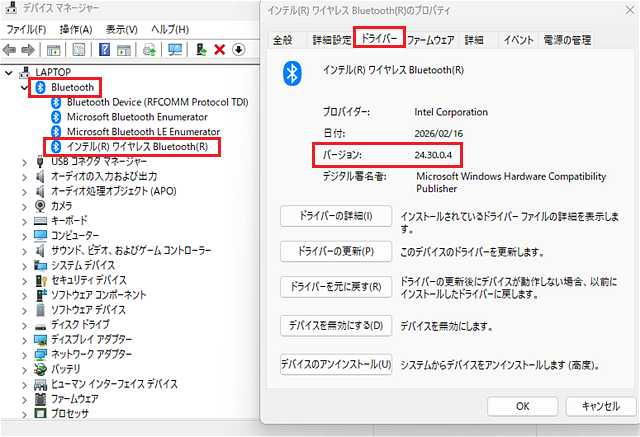Open the ファイル(F) menu
The width and height of the screenshot is (640, 437).
pyautogui.click(x=26, y=29)
